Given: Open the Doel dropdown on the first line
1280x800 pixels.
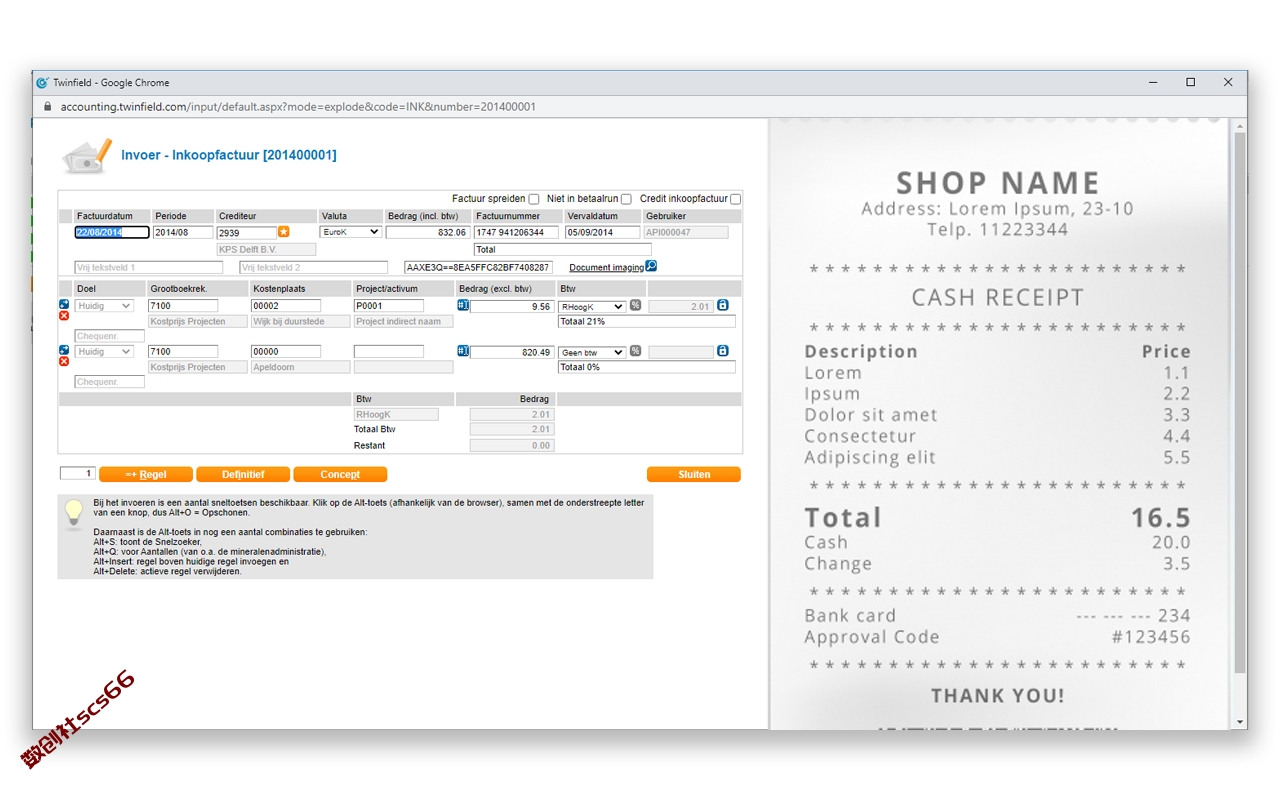Looking at the screenshot, I should pyautogui.click(x=104, y=306).
